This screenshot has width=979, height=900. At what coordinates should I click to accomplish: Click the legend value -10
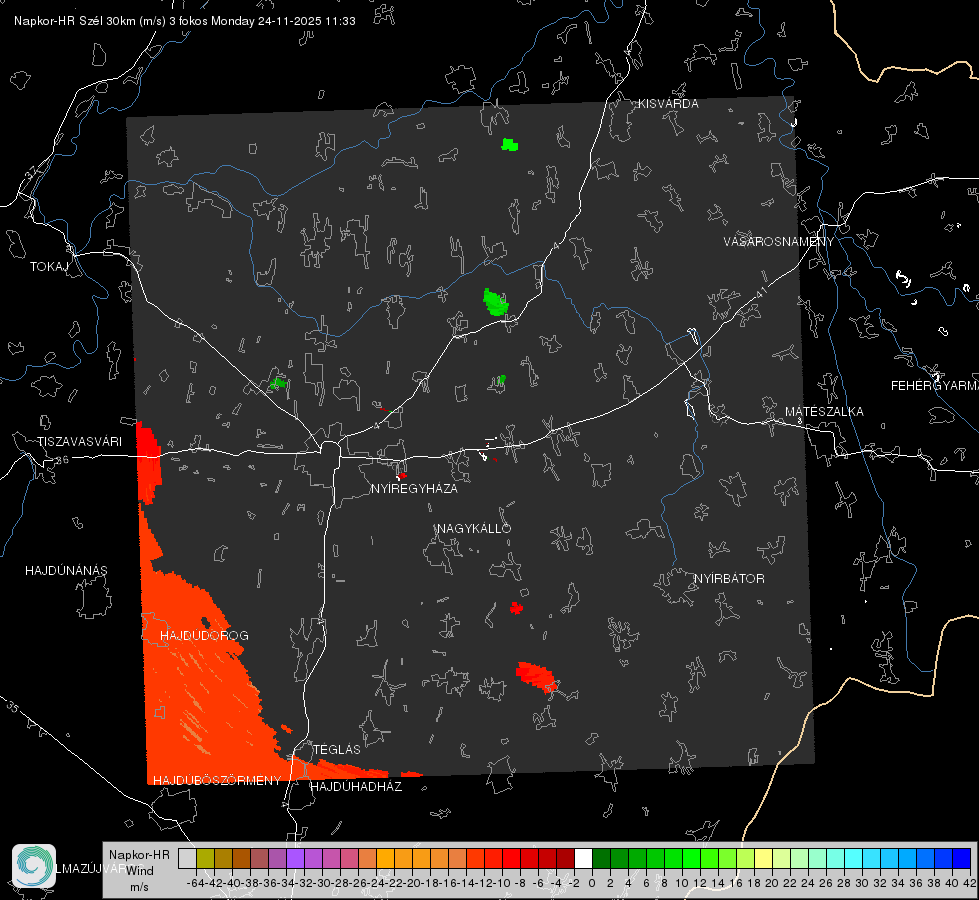502,883
